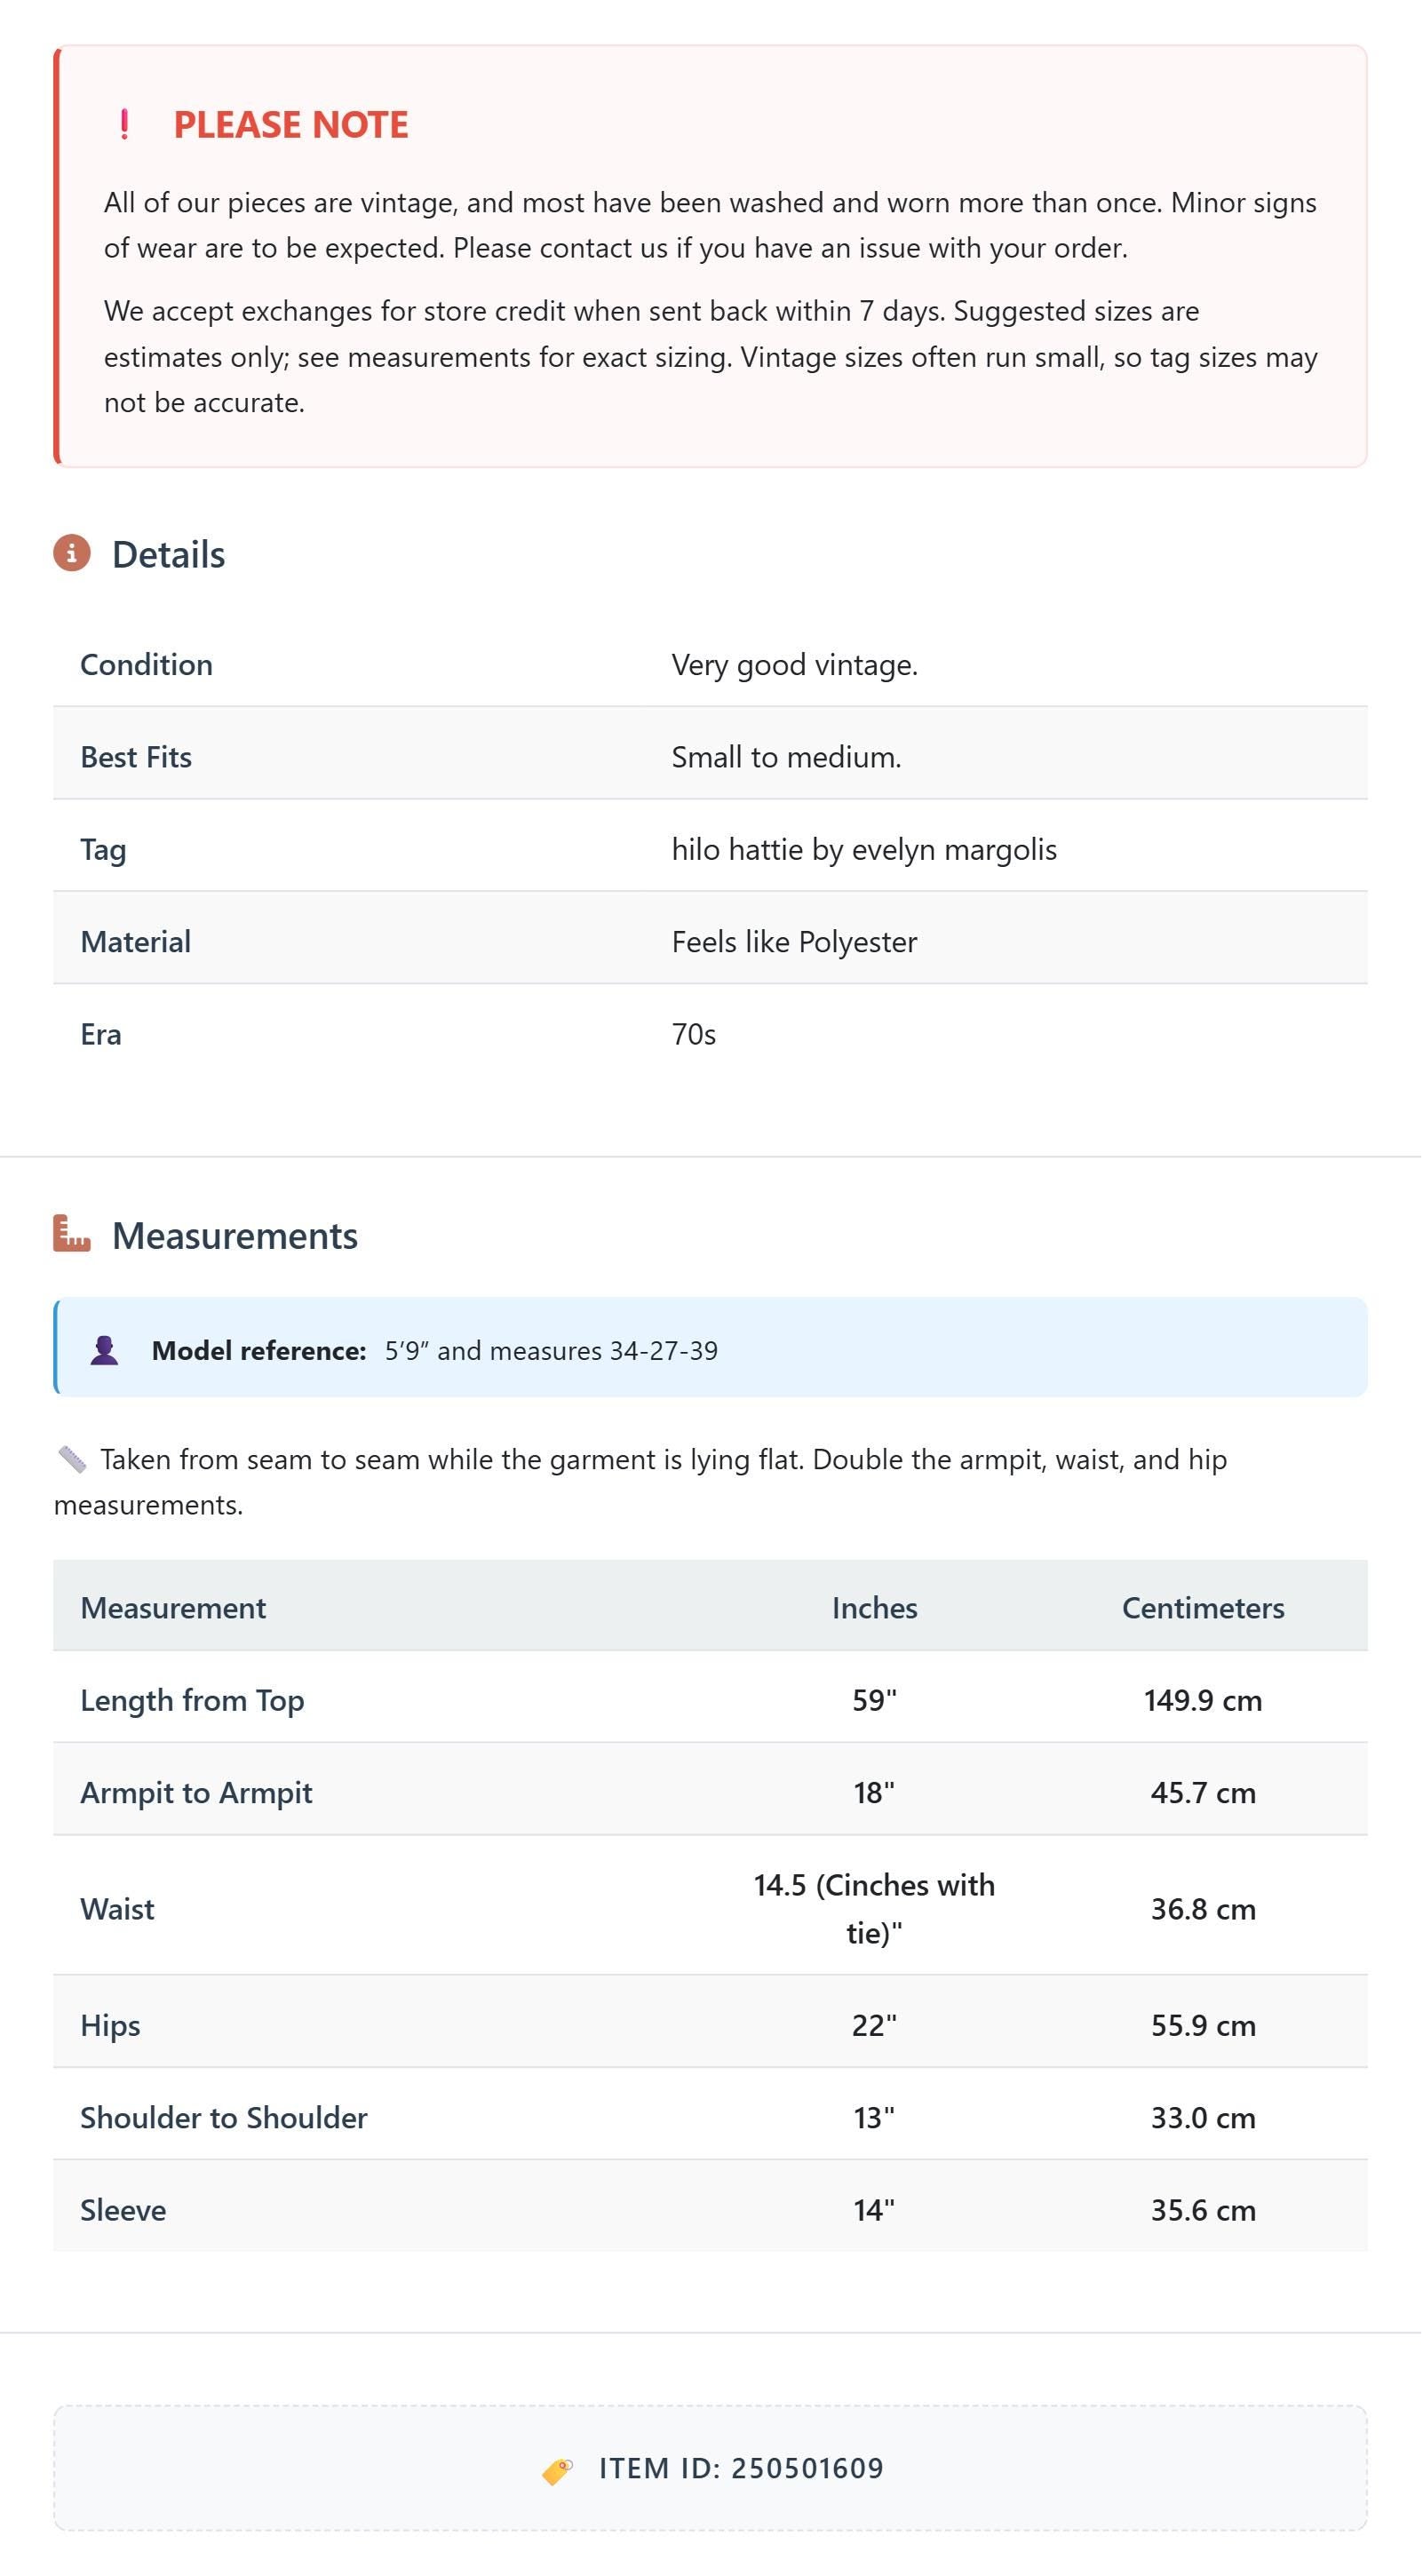
Task: Click the Centimeters column header
Action: coord(1203,1608)
